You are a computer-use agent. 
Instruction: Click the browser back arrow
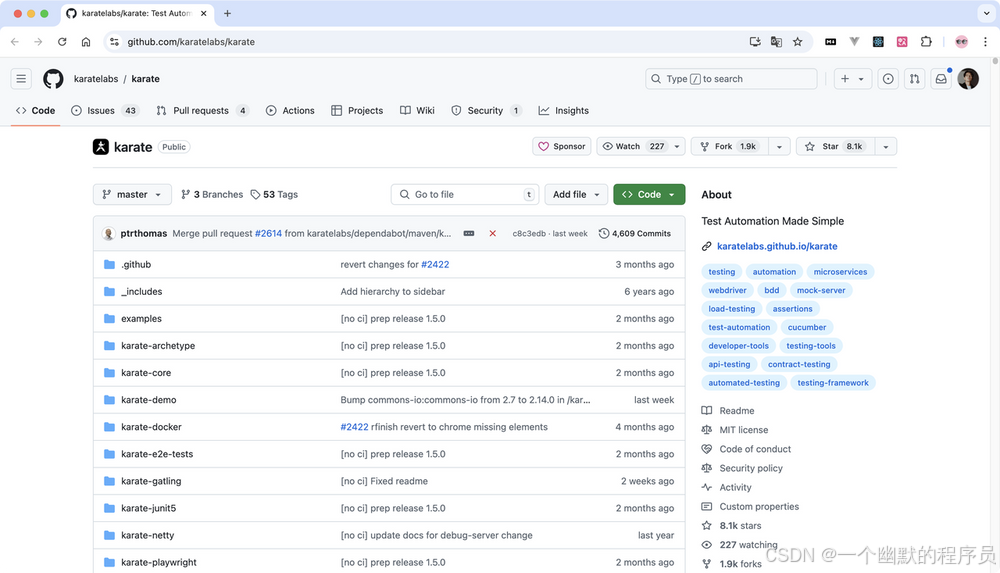coord(15,41)
